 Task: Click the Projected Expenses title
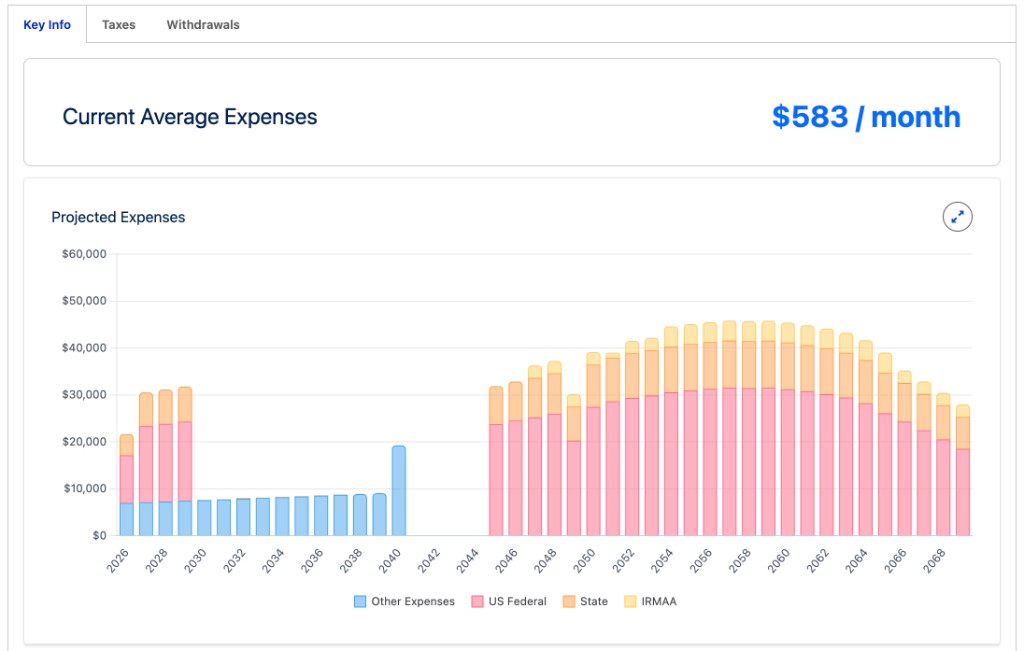click(118, 217)
